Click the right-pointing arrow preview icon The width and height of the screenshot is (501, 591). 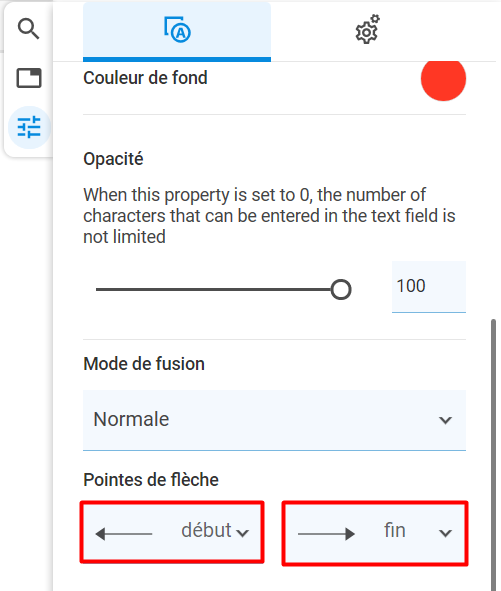326,534
